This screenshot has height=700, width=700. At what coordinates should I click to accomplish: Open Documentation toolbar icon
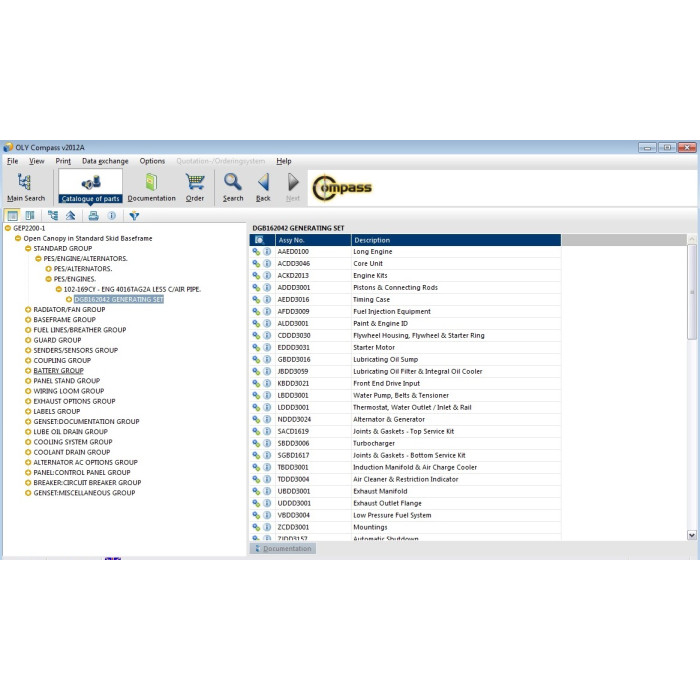151,188
